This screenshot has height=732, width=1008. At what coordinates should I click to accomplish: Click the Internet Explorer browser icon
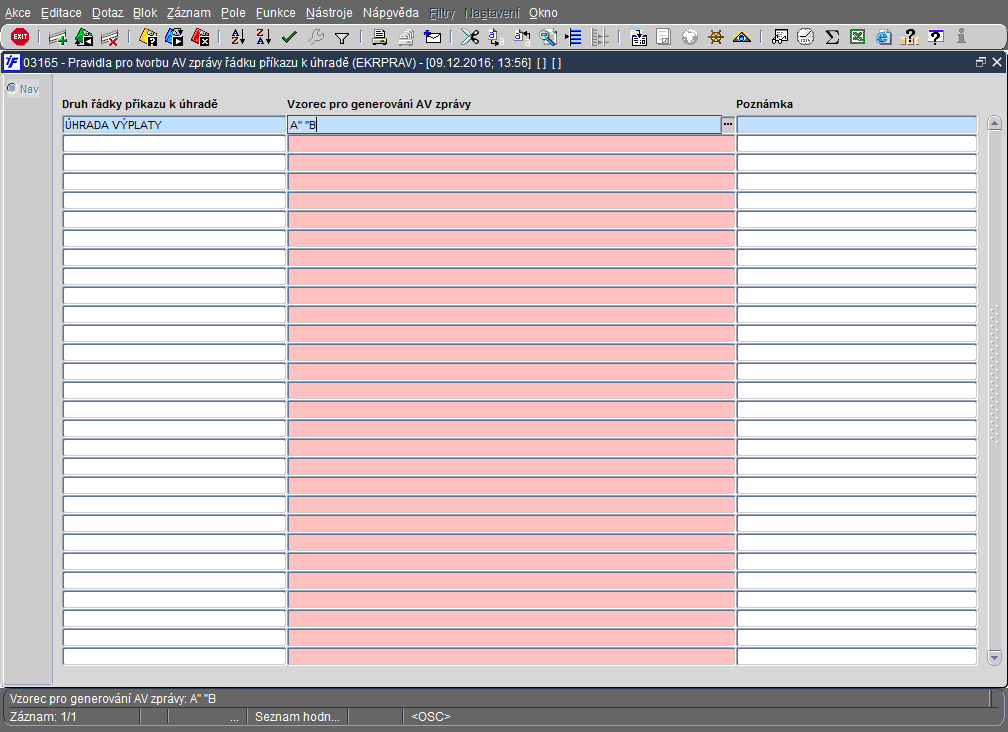click(x=884, y=37)
